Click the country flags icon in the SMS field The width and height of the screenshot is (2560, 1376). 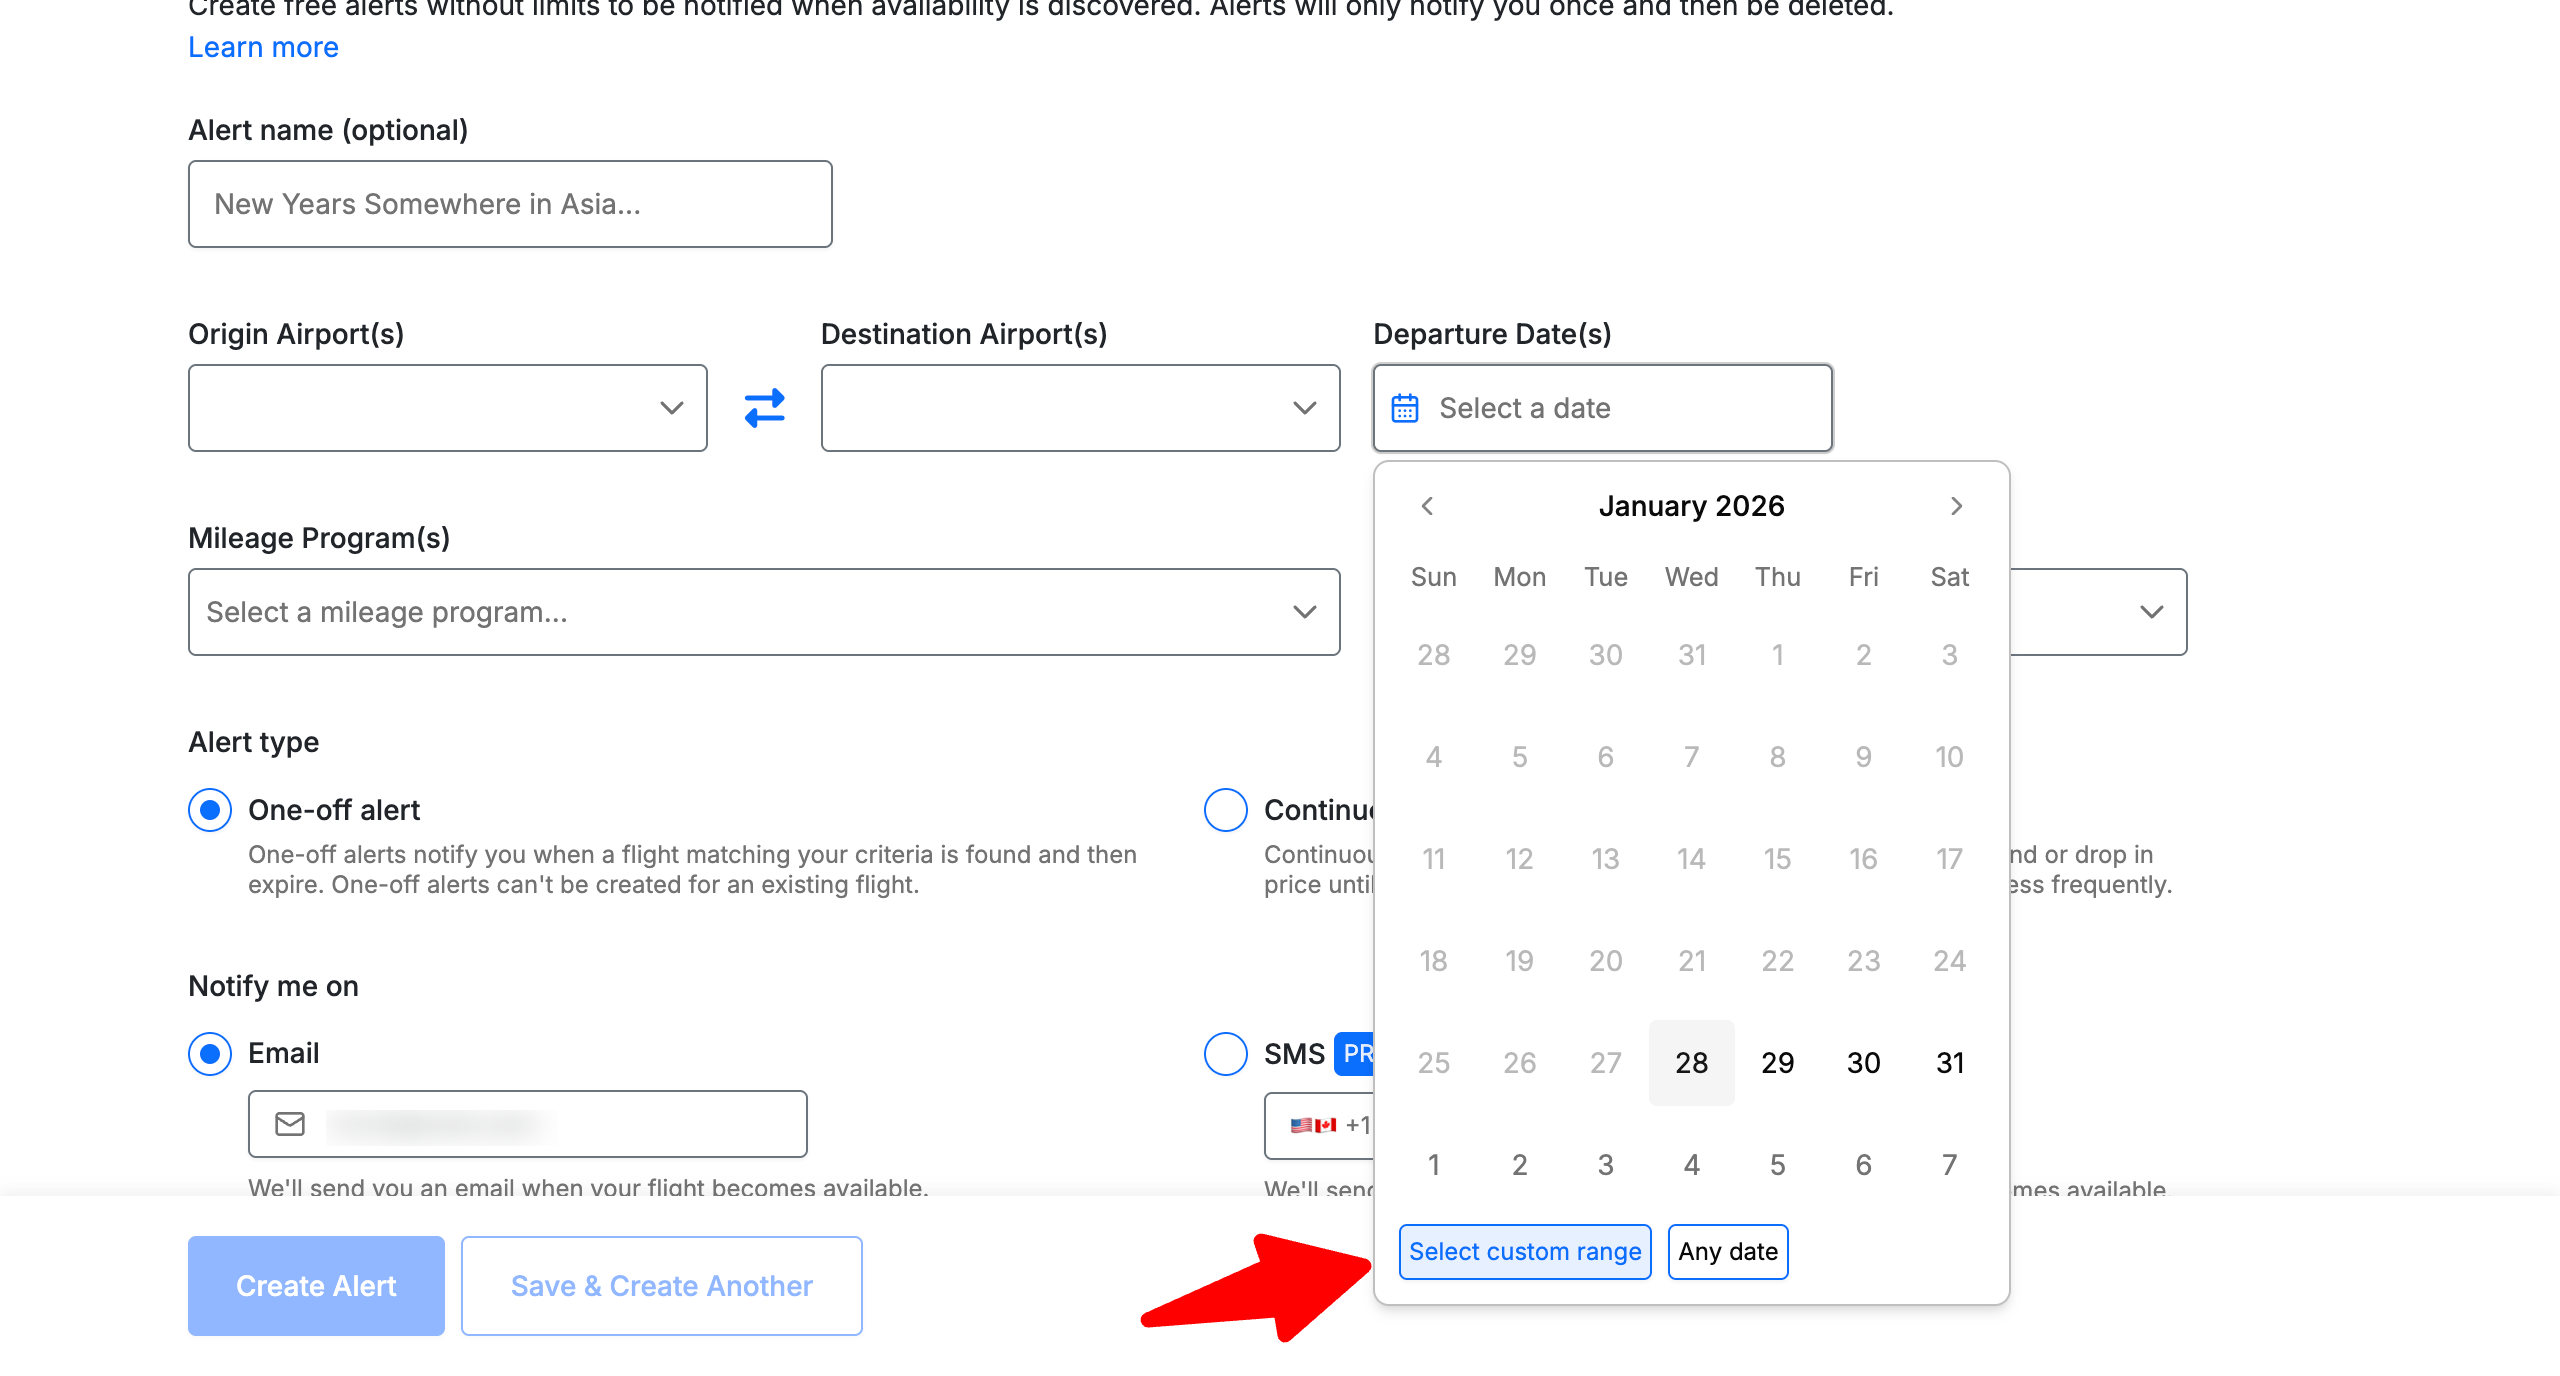(1313, 1125)
